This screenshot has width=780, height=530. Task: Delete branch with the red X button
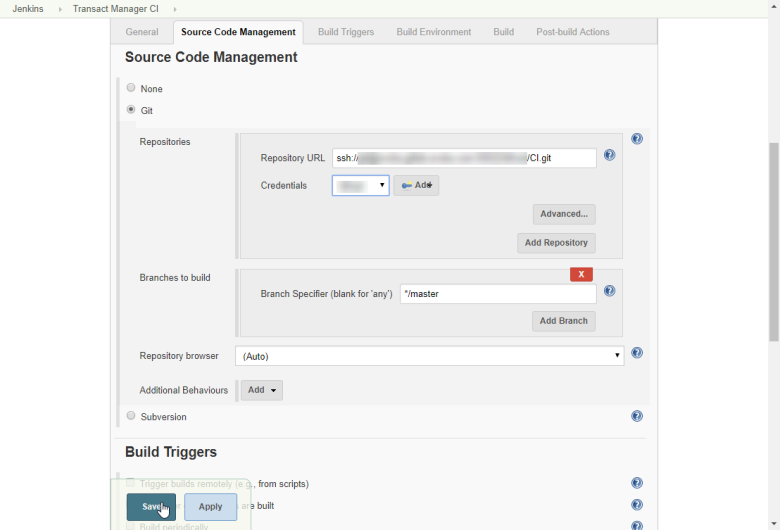click(581, 274)
